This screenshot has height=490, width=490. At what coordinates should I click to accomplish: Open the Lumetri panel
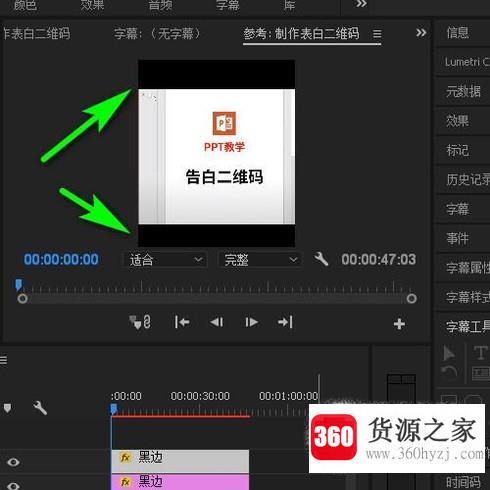coord(467,62)
